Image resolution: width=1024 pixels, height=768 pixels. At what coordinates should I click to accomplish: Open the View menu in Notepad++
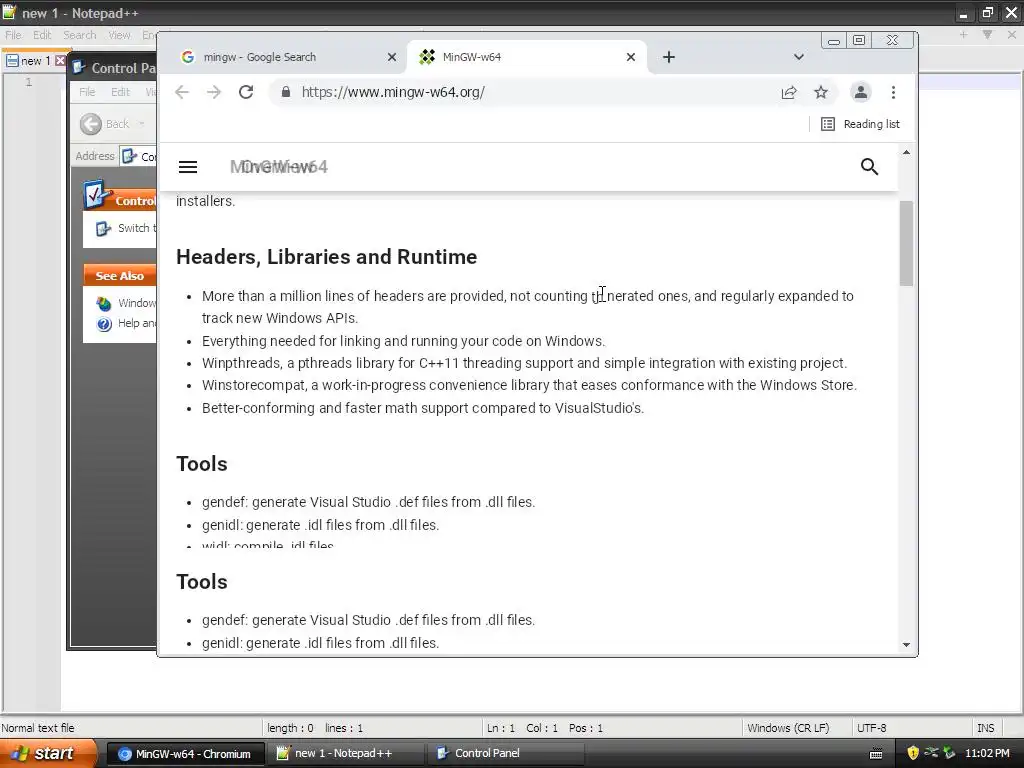[x=120, y=35]
